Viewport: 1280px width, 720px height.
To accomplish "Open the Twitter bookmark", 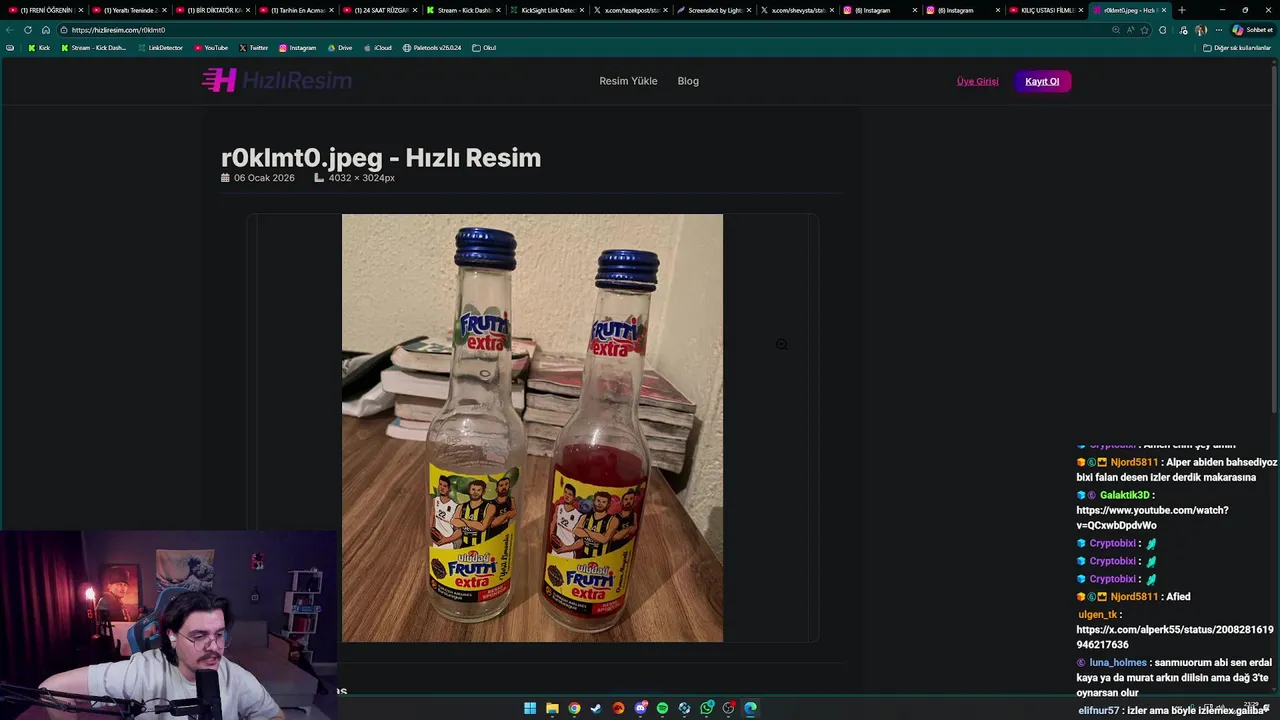I will tap(254, 48).
